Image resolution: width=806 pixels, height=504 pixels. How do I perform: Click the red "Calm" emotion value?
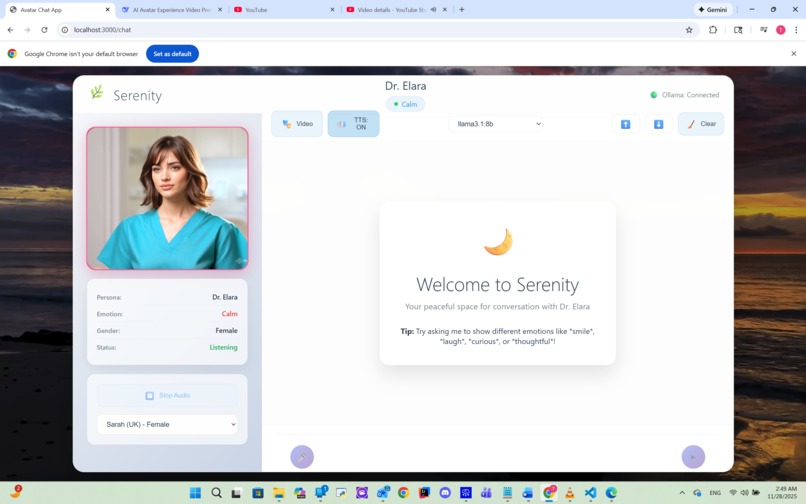[230, 314]
